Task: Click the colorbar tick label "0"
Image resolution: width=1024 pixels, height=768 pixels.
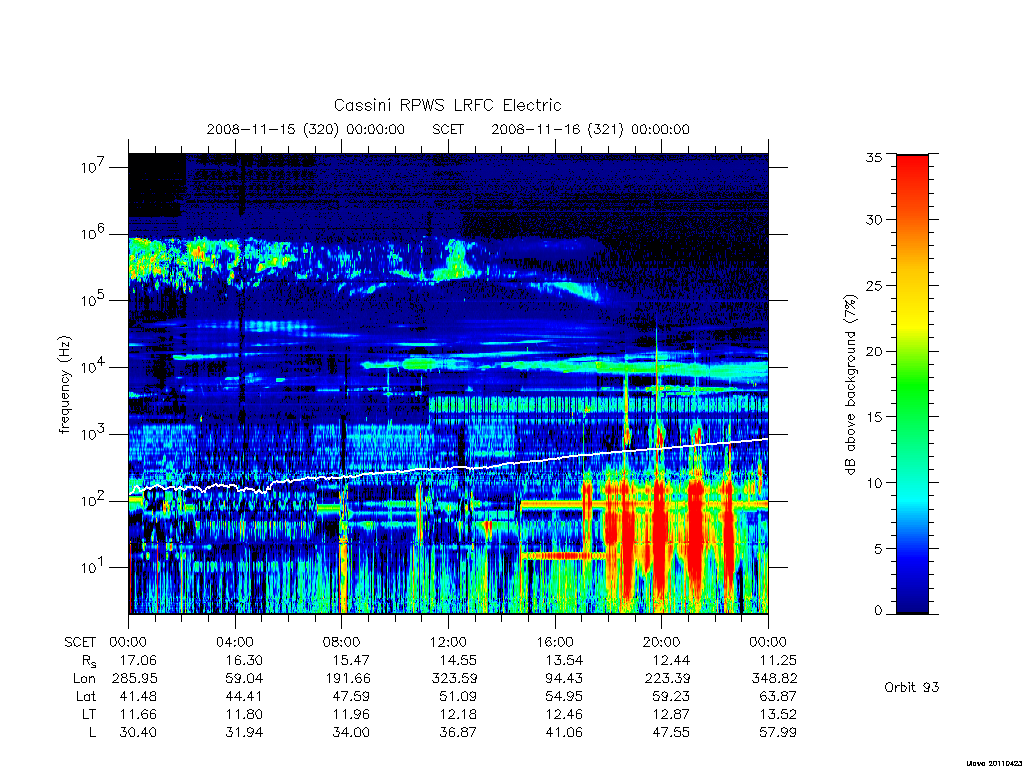Action: coord(877,611)
